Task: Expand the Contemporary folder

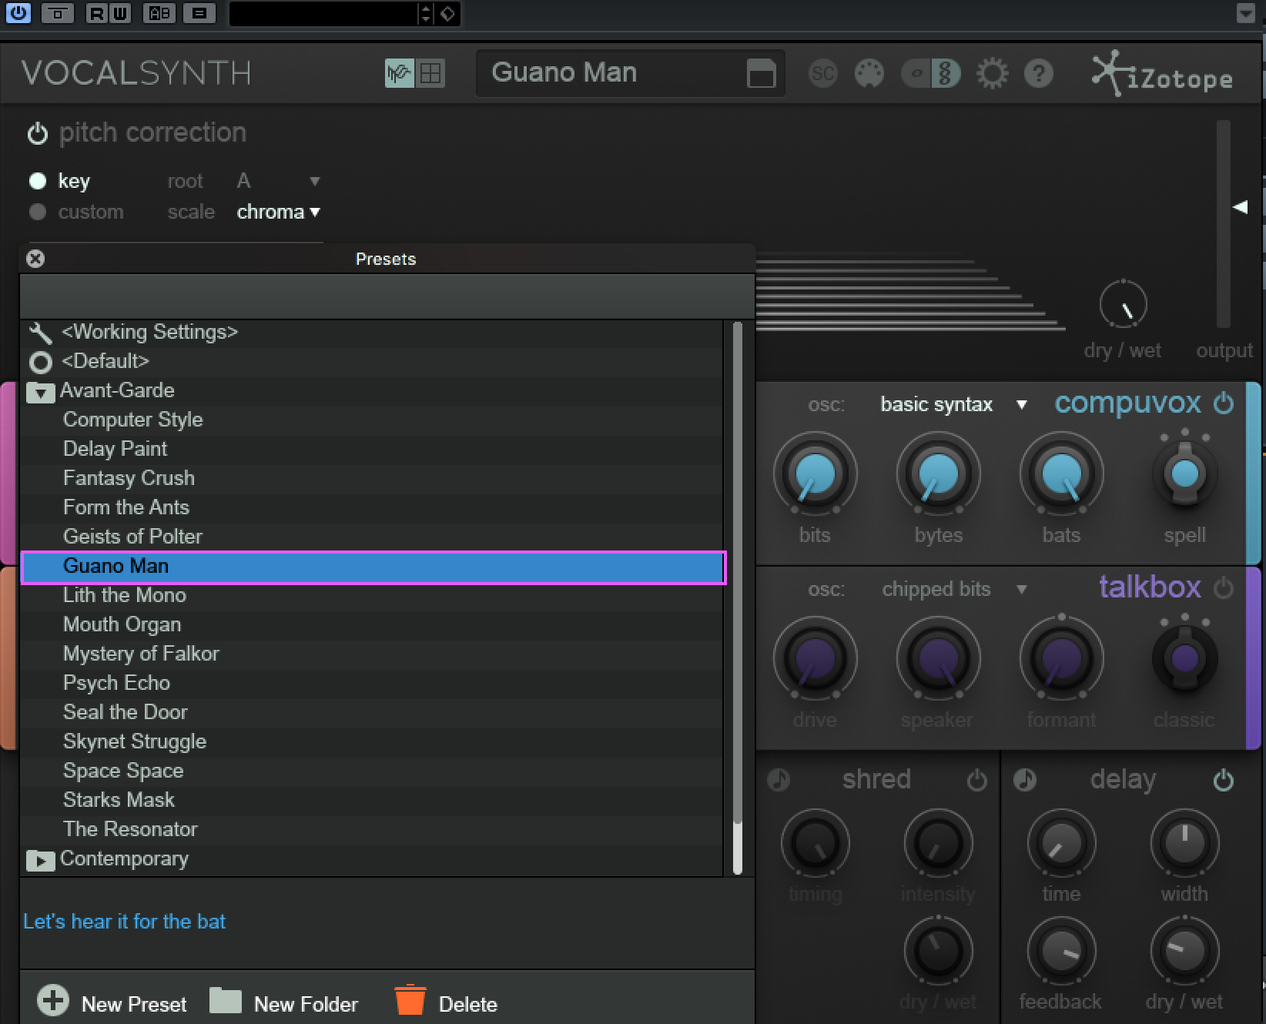Action: tap(40, 860)
